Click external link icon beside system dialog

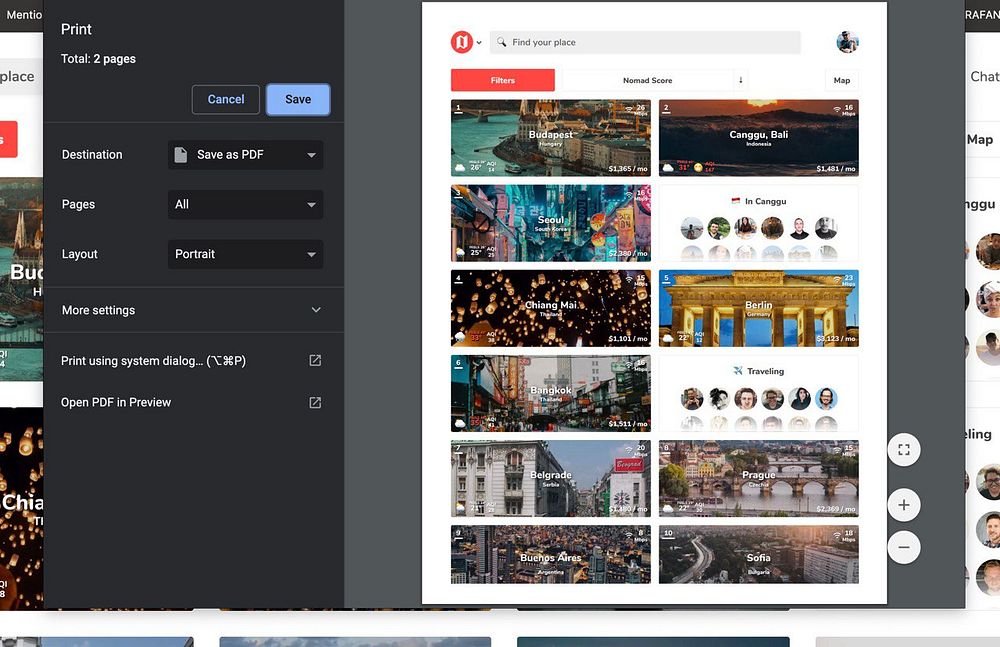coord(315,361)
